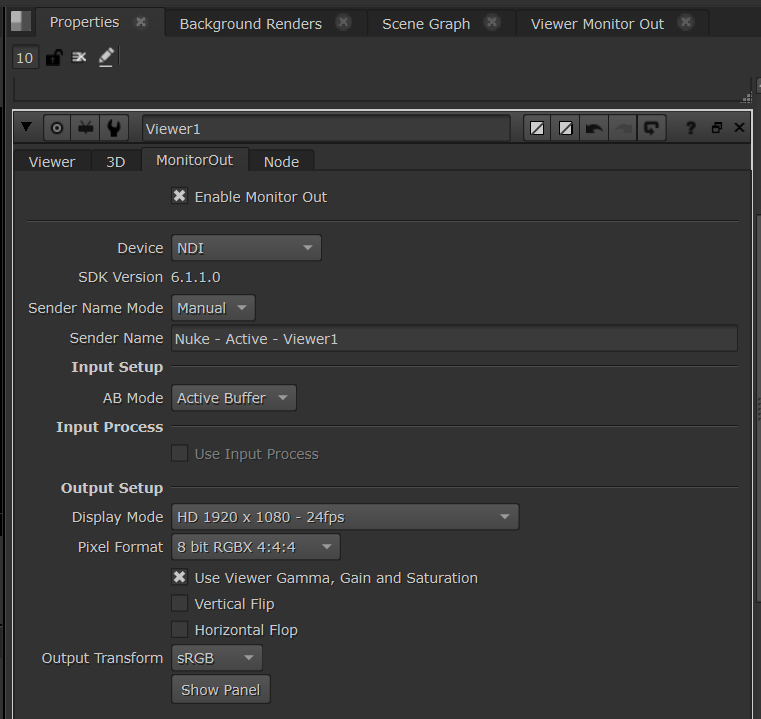Click the lock properties bin icon

[53, 58]
